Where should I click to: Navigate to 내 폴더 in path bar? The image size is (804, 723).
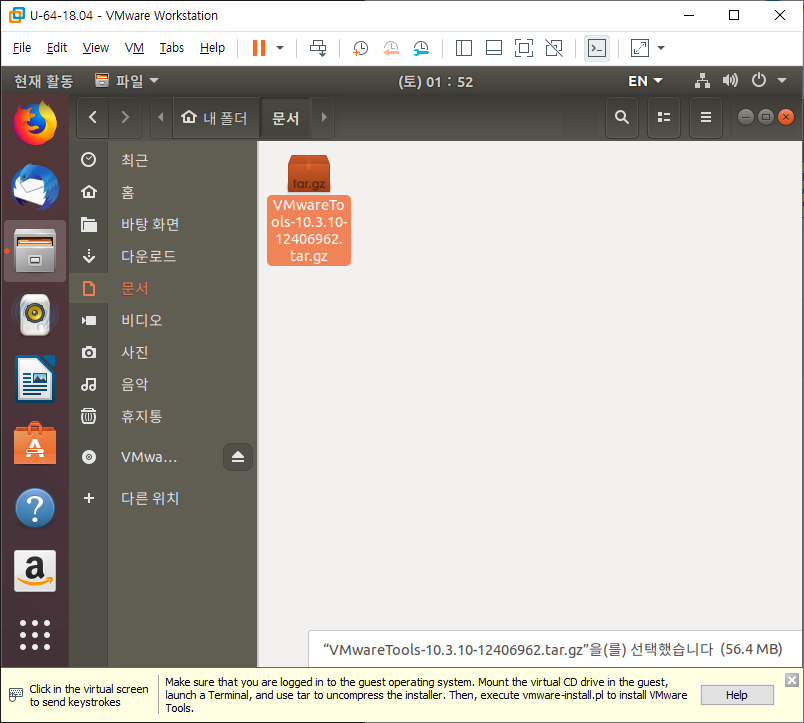pos(214,117)
